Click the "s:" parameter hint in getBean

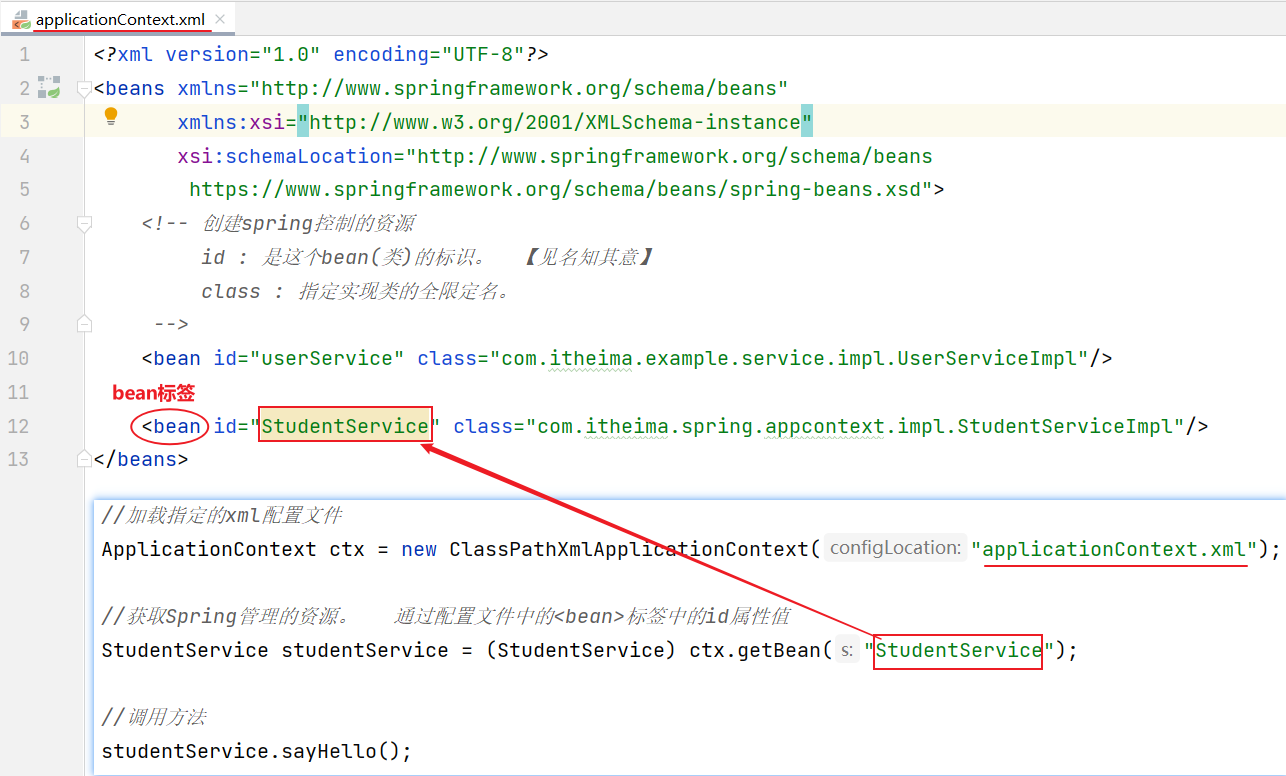coord(846,650)
